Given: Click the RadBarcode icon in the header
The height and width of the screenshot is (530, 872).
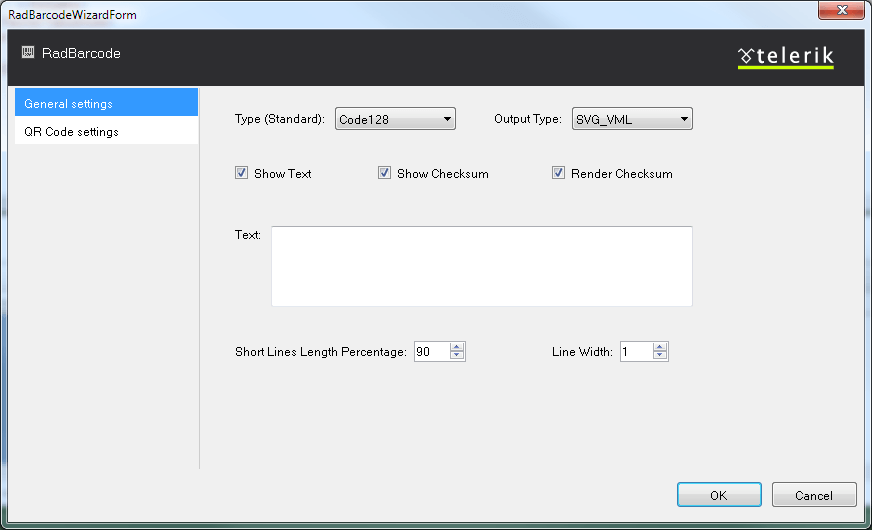Looking at the screenshot, I should click(28, 53).
